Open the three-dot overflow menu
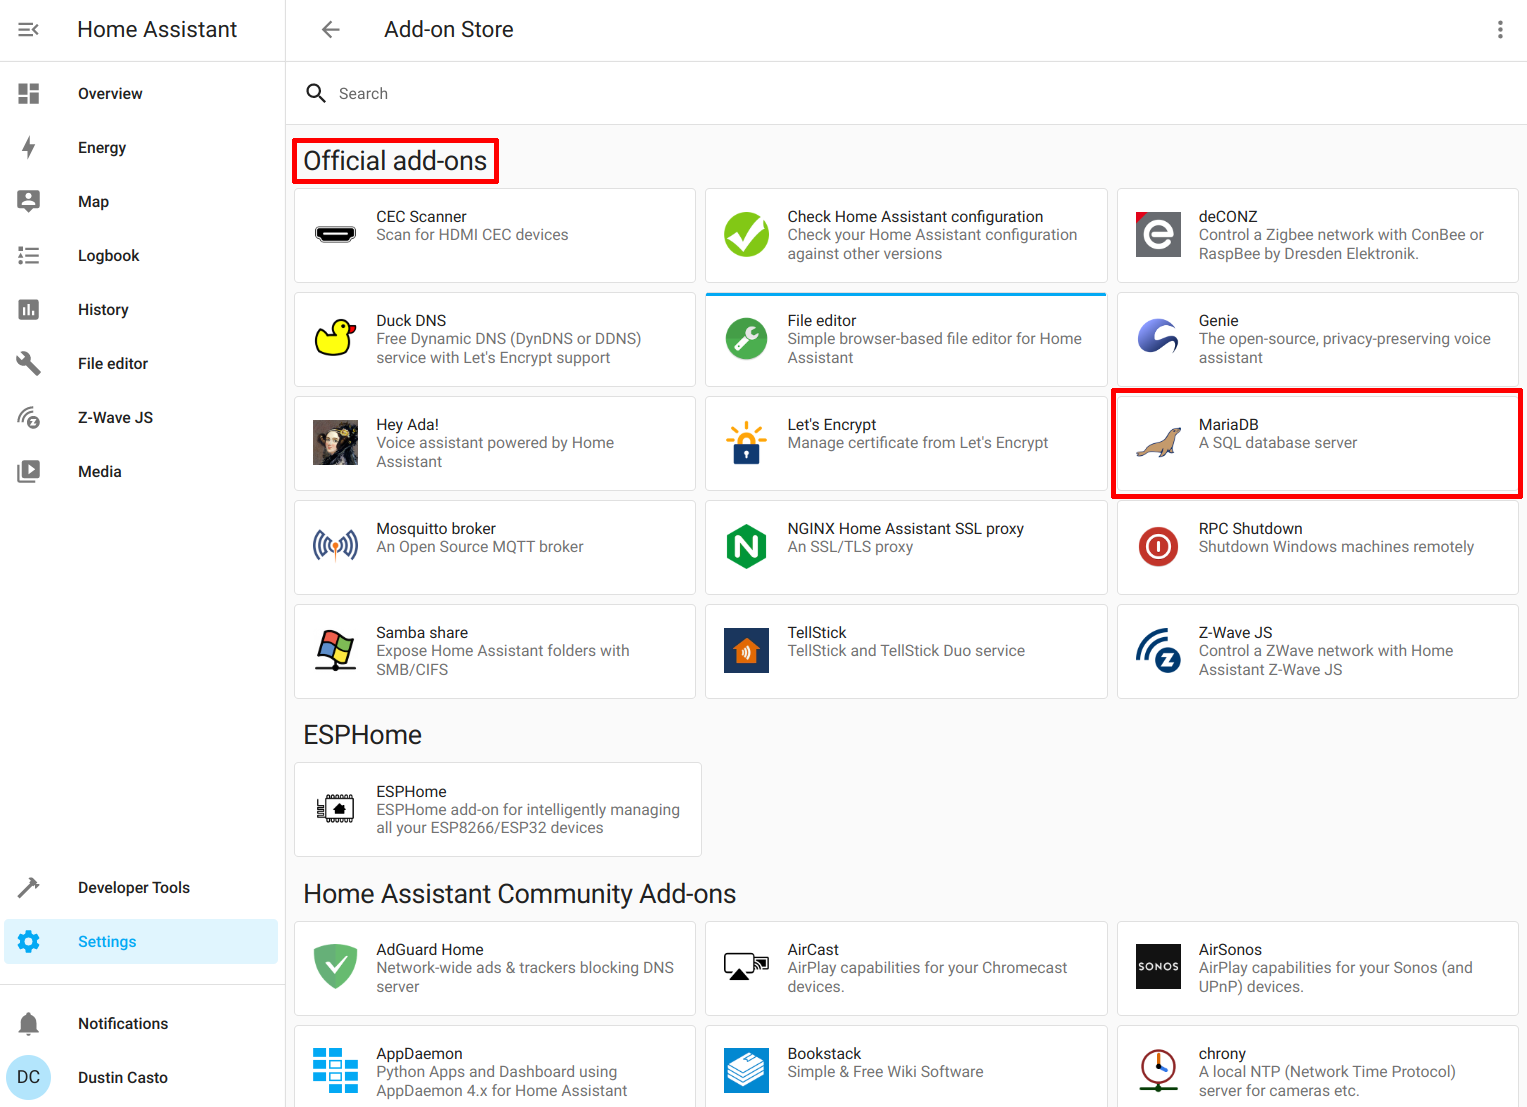The height and width of the screenshot is (1107, 1527). pos(1500,30)
